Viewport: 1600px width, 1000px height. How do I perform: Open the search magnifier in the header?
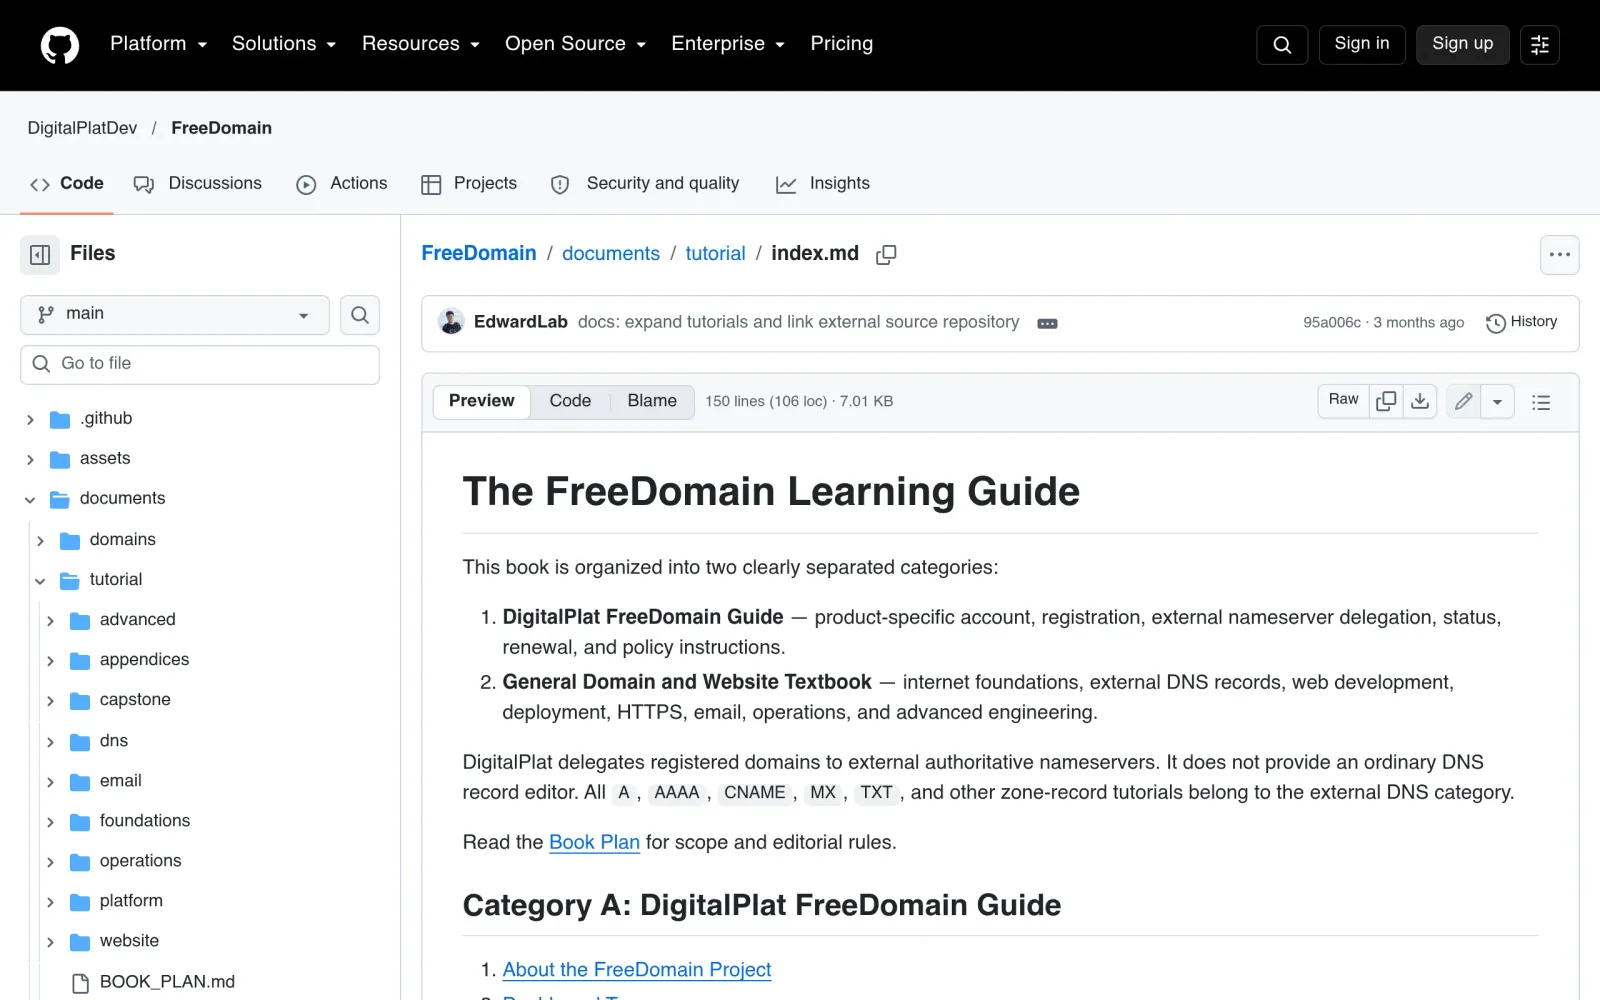[x=1282, y=45]
